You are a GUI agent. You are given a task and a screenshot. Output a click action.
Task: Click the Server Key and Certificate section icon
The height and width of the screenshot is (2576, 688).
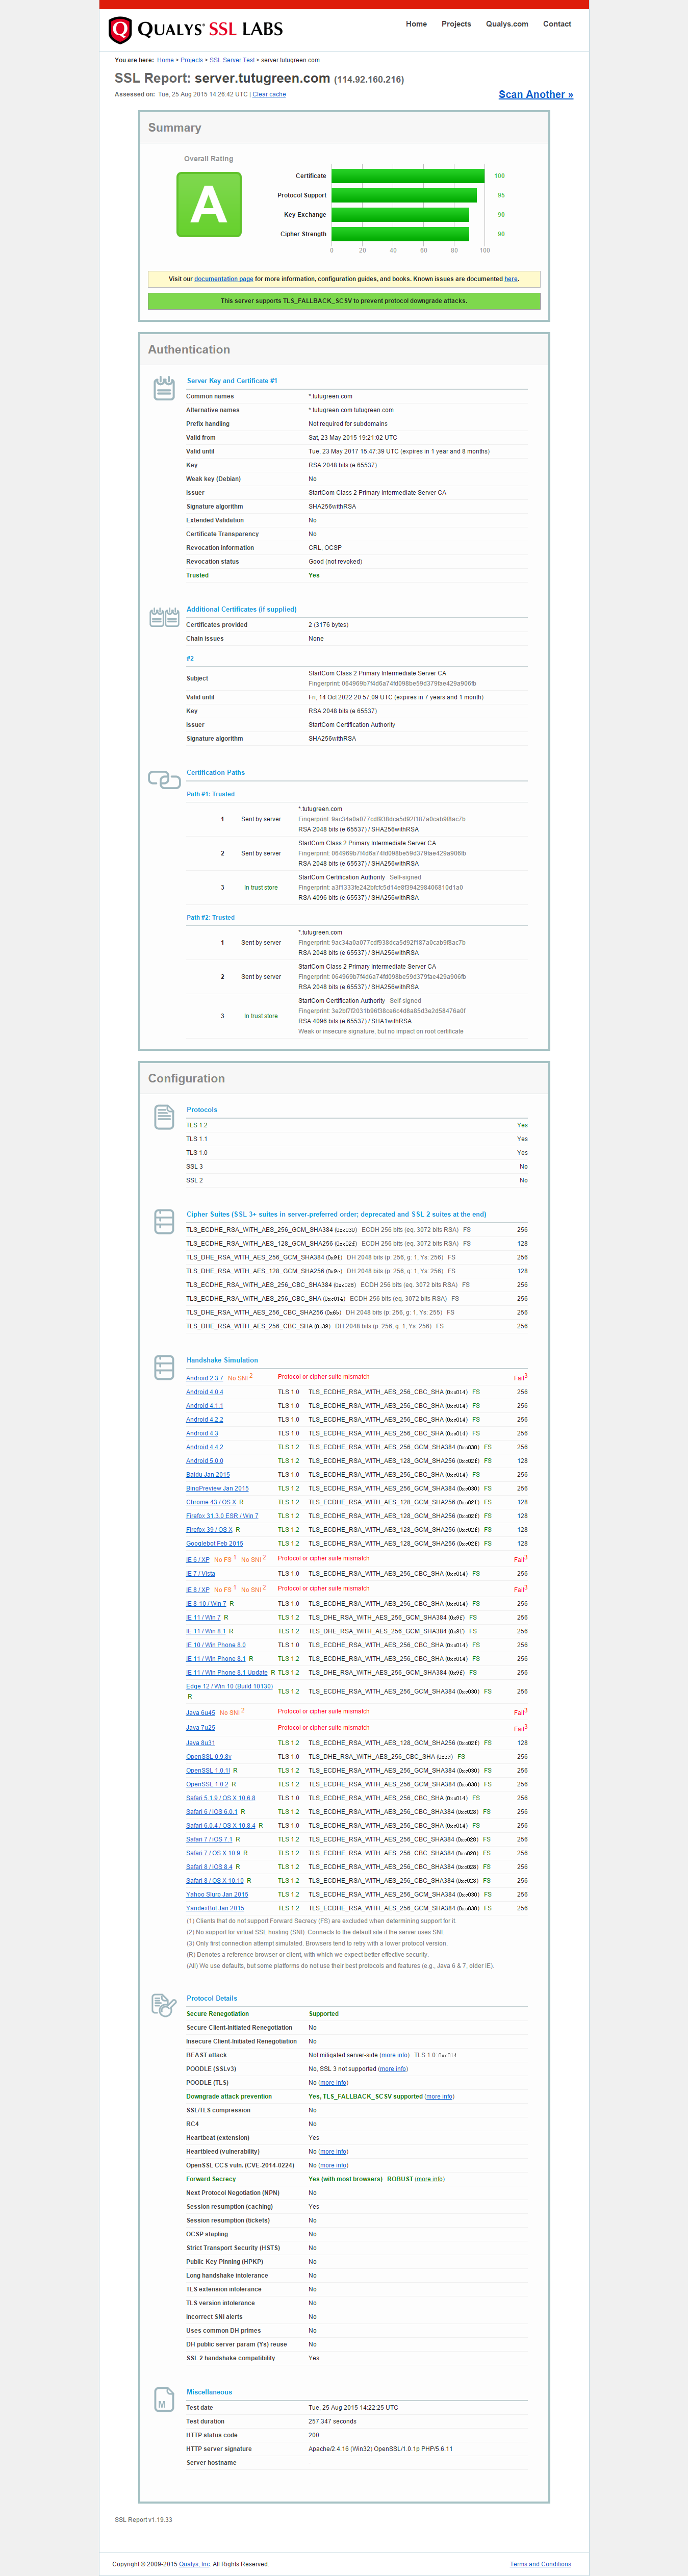point(164,388)
